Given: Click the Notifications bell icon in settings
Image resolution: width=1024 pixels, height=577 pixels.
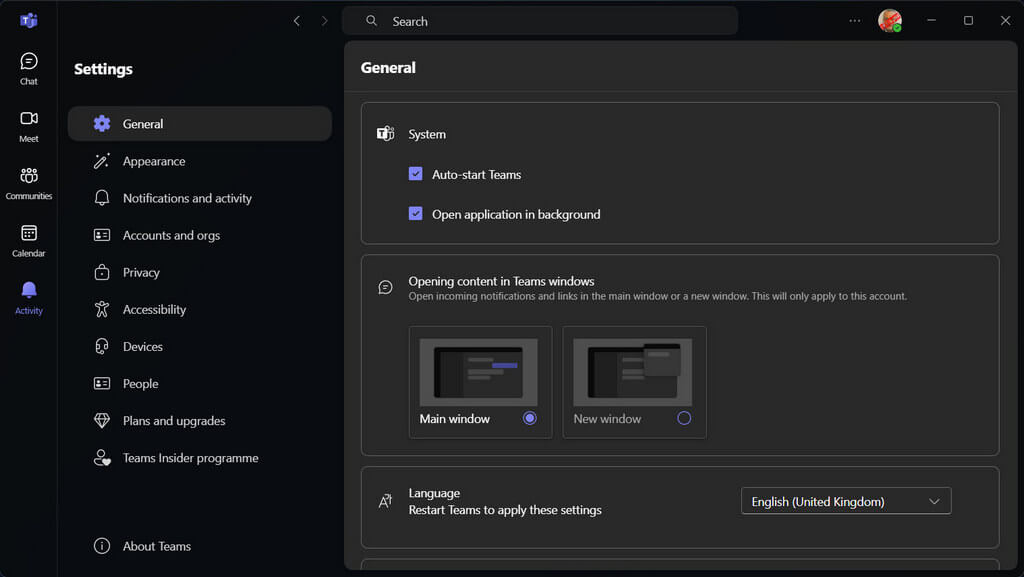Looking at the screenshot, I should click(x=102, y=198).
